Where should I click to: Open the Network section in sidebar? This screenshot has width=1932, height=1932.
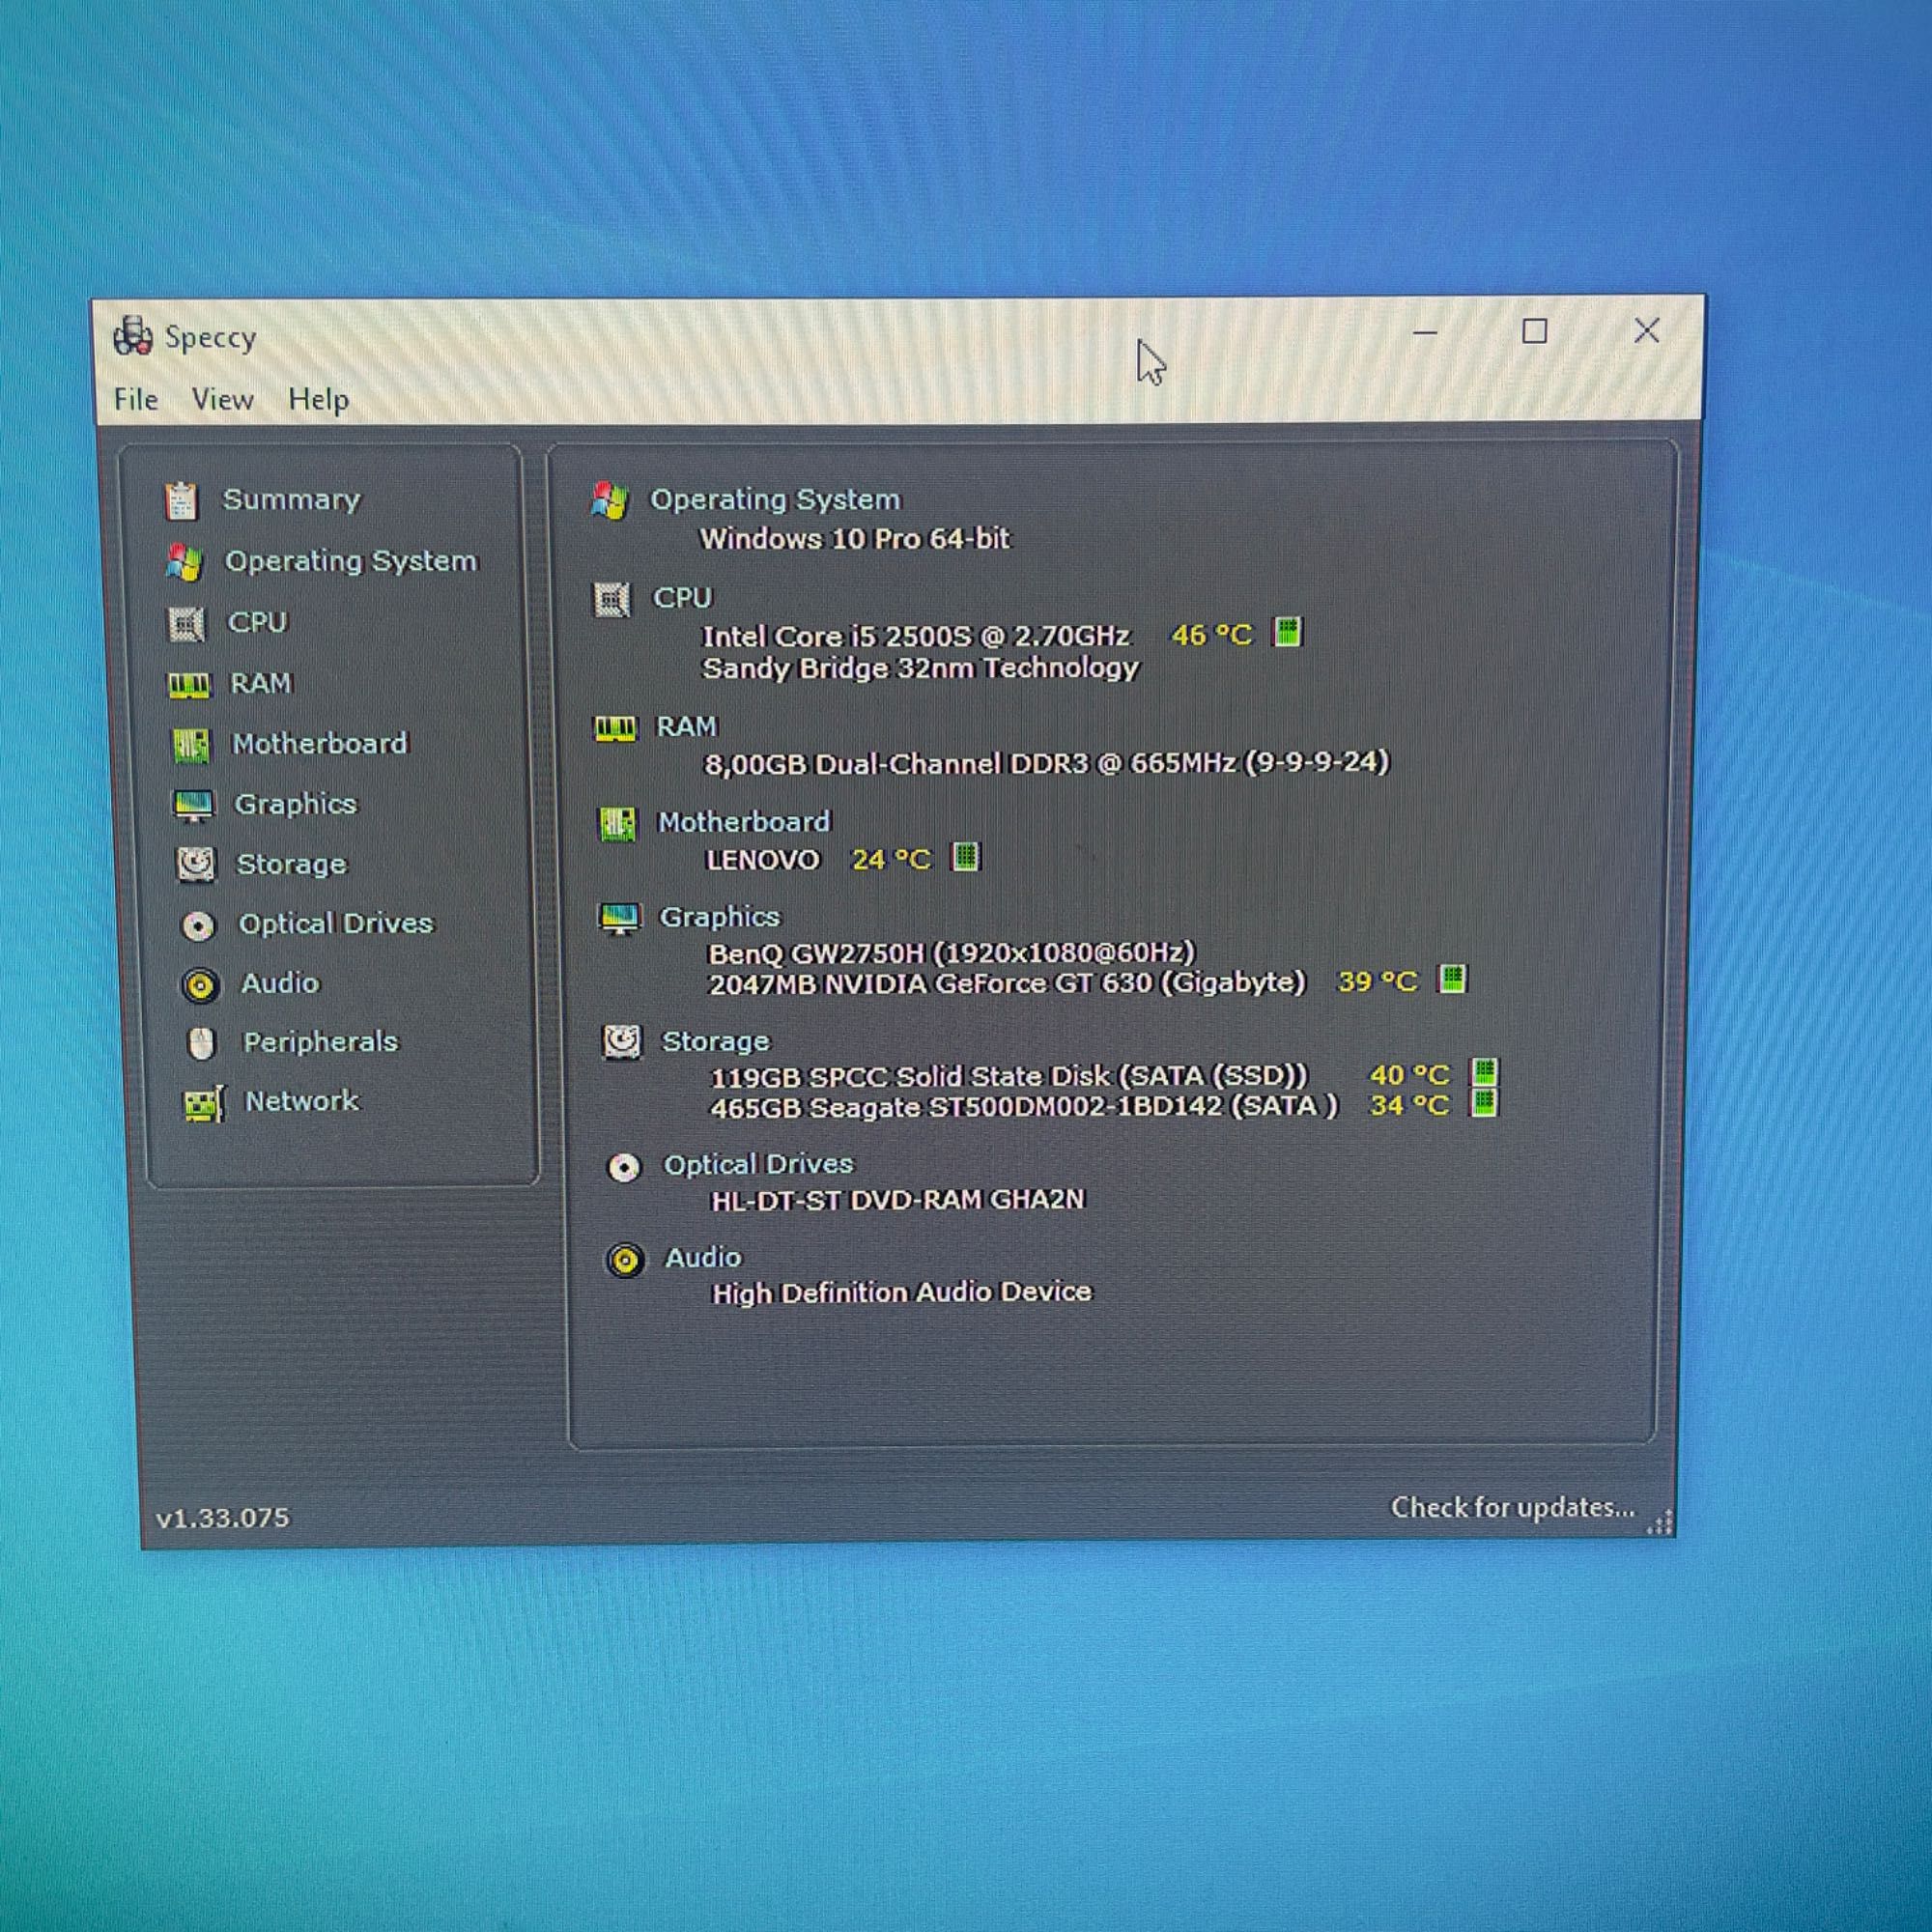(x=302, y=1101)
